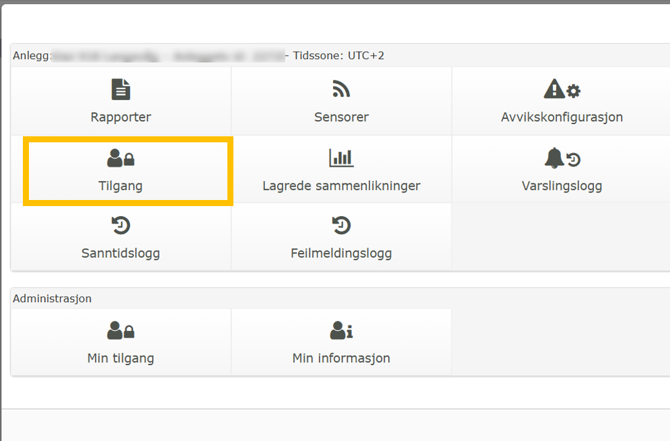The height and width of the screenshot is (441, 670).
Task: Click the history icon above Sanntidslogg
Action: (121, 226)
